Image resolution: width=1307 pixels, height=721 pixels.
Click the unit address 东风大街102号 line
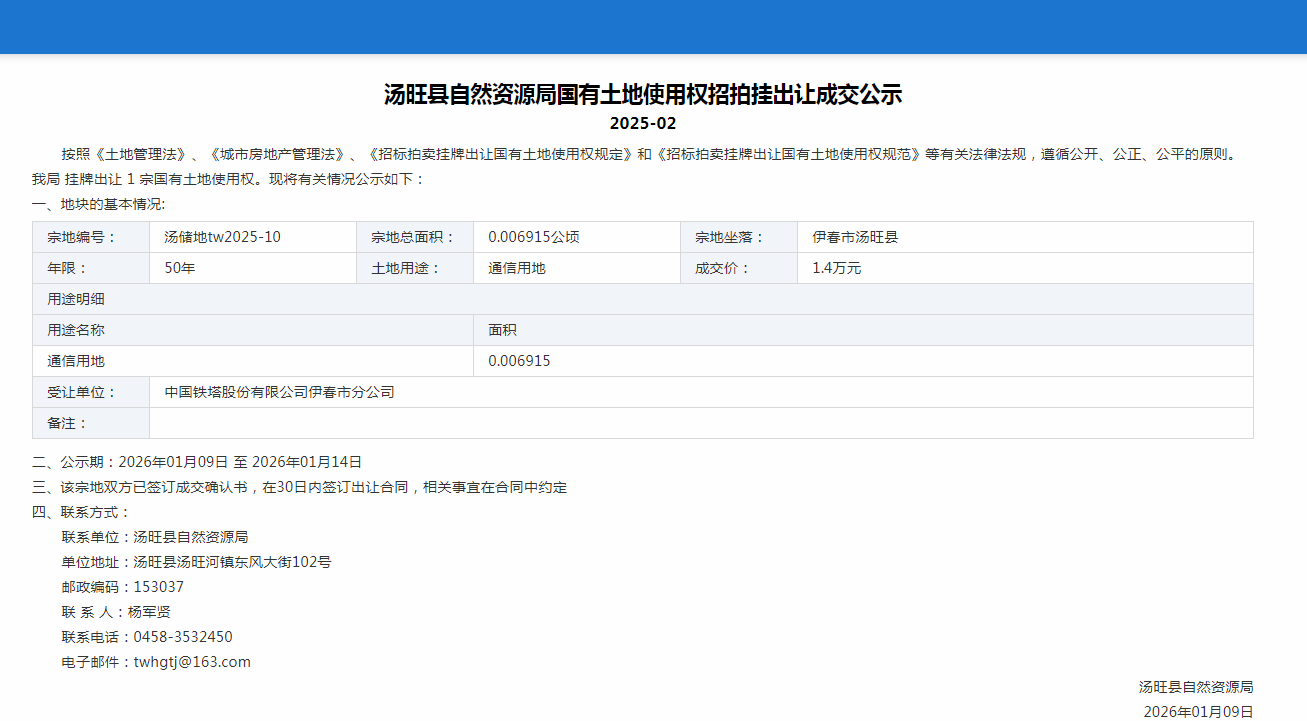(232, 562)
